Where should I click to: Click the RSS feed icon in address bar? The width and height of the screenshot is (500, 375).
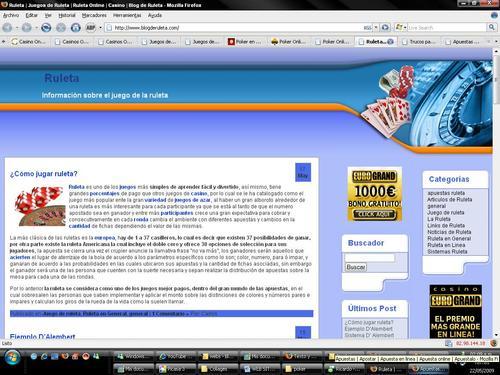tap(368, 28)
